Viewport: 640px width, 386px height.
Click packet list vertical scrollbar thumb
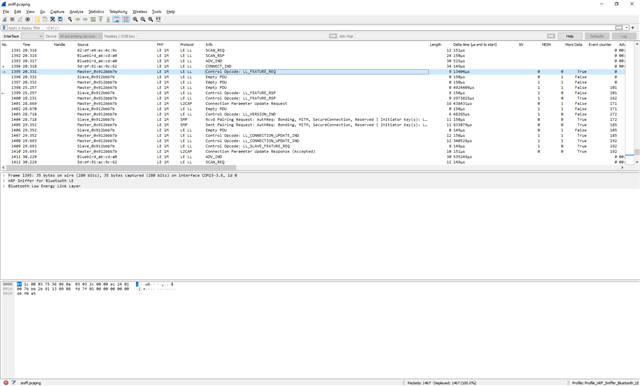(x=637, y=152)
